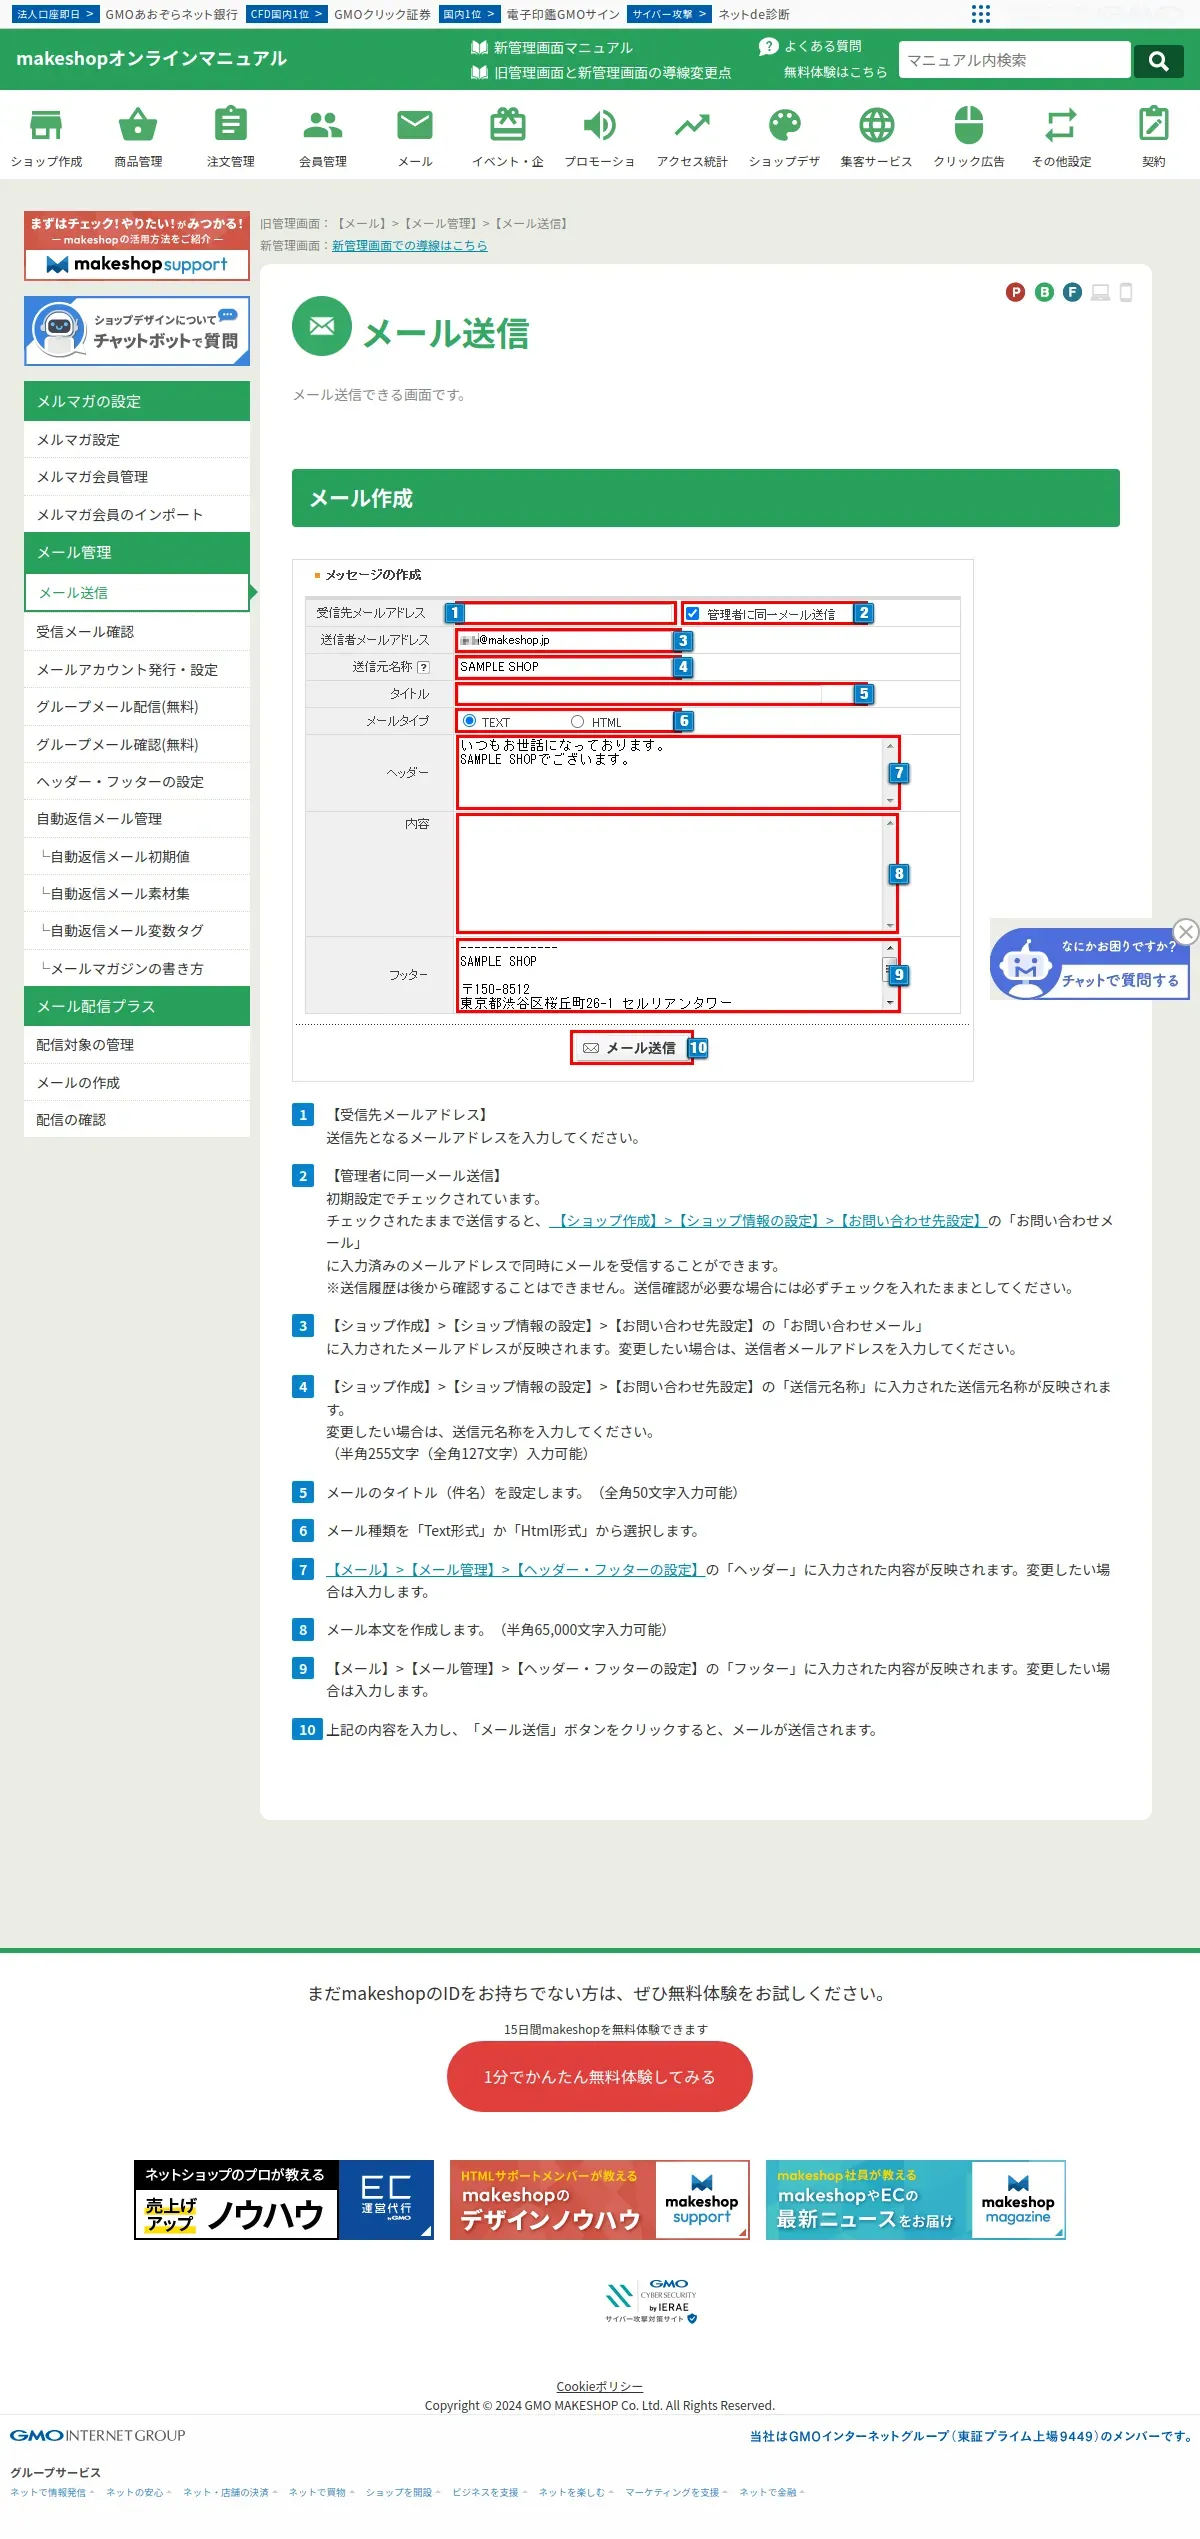This screenshot has width=1200, height=2539.
Task: Expand ショップを開設 group services
Action: click(403, 2492)
